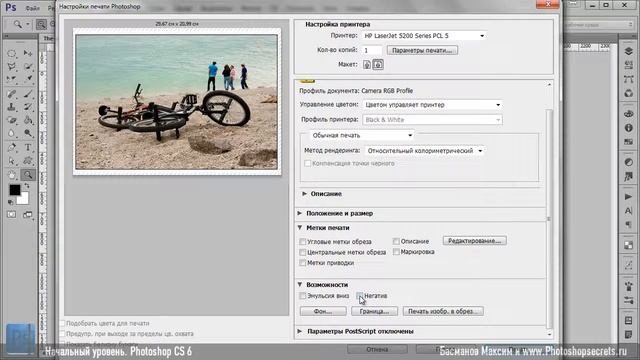
Task: Select the Clone Stamp tool
Action: (11, 107)
